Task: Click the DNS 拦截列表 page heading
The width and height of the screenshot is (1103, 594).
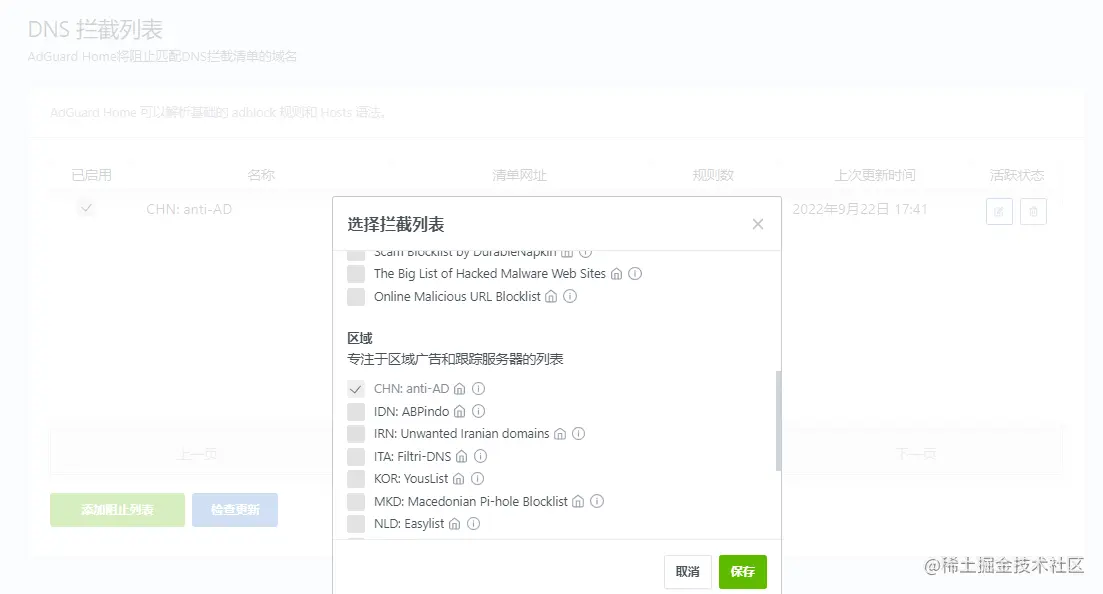Action: (x=96, y=30)
